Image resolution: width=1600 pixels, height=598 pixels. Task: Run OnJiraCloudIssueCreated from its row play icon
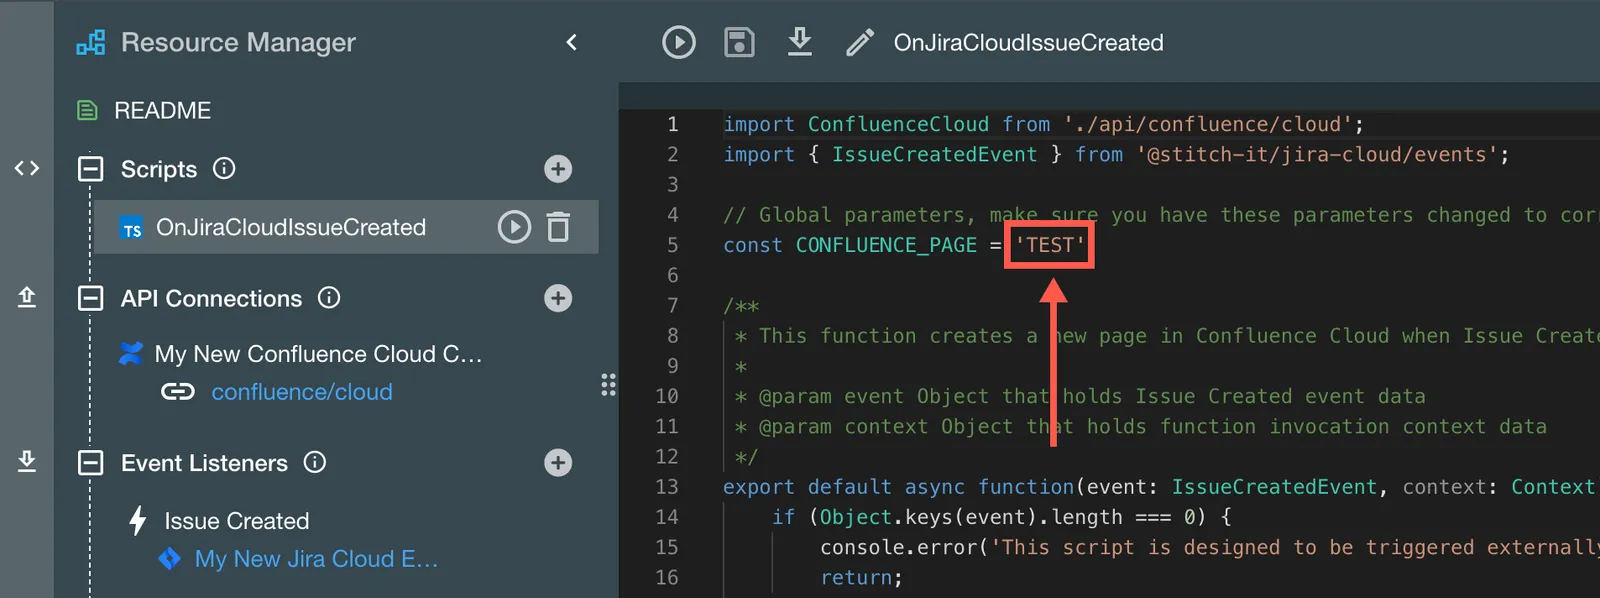coord(514,227)
